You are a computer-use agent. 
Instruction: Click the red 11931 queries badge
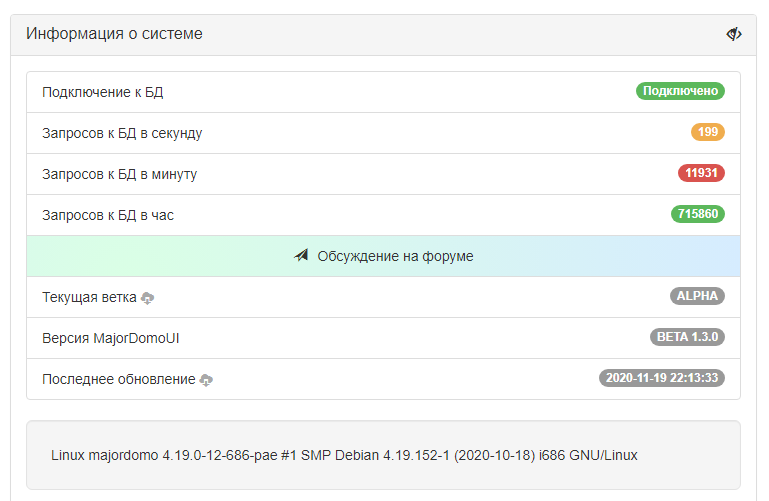coord(701,173)
